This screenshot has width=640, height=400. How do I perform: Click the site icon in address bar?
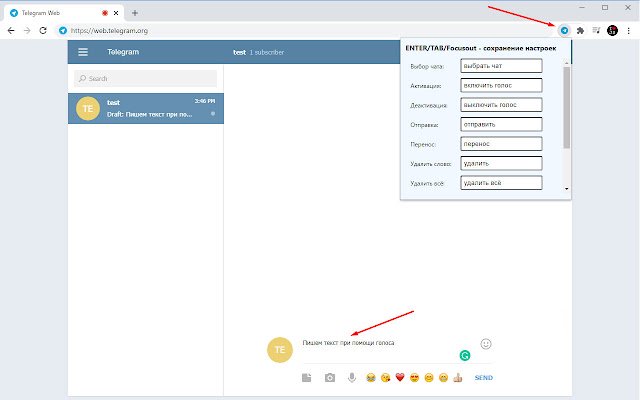point(62,31)
